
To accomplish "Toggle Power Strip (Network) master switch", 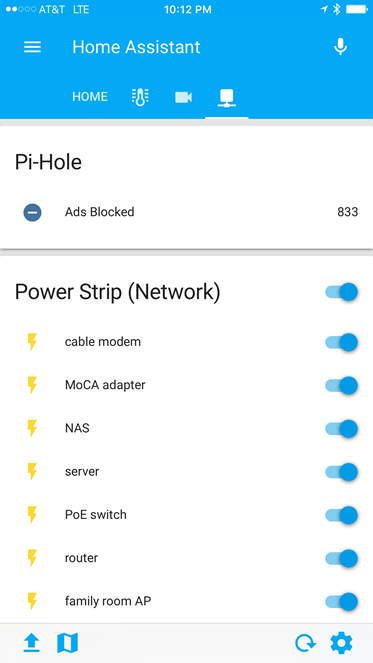I will [342, 292].
